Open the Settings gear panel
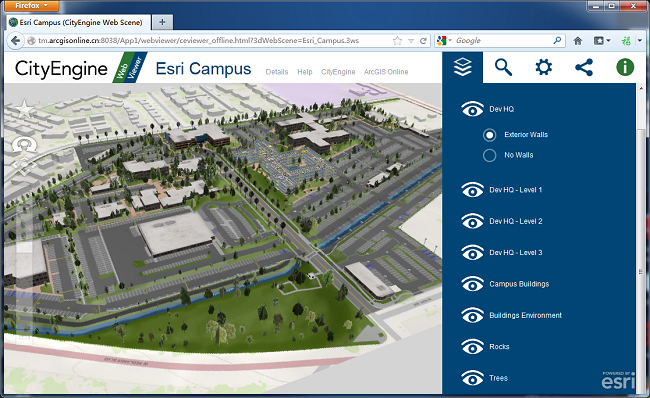 click(x=543, y=67)
